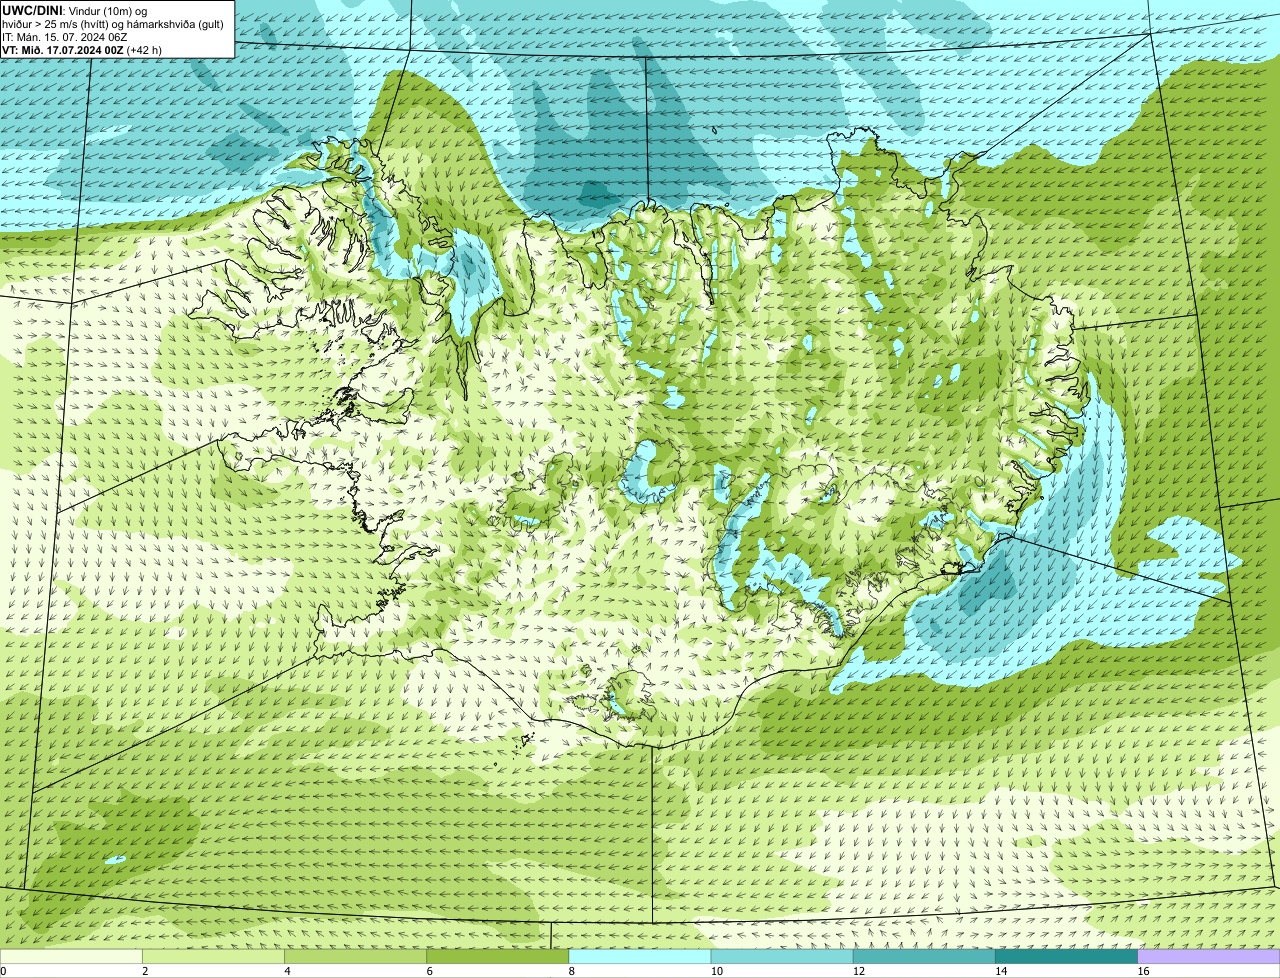Click the "2" tick label on color scale

145,971
